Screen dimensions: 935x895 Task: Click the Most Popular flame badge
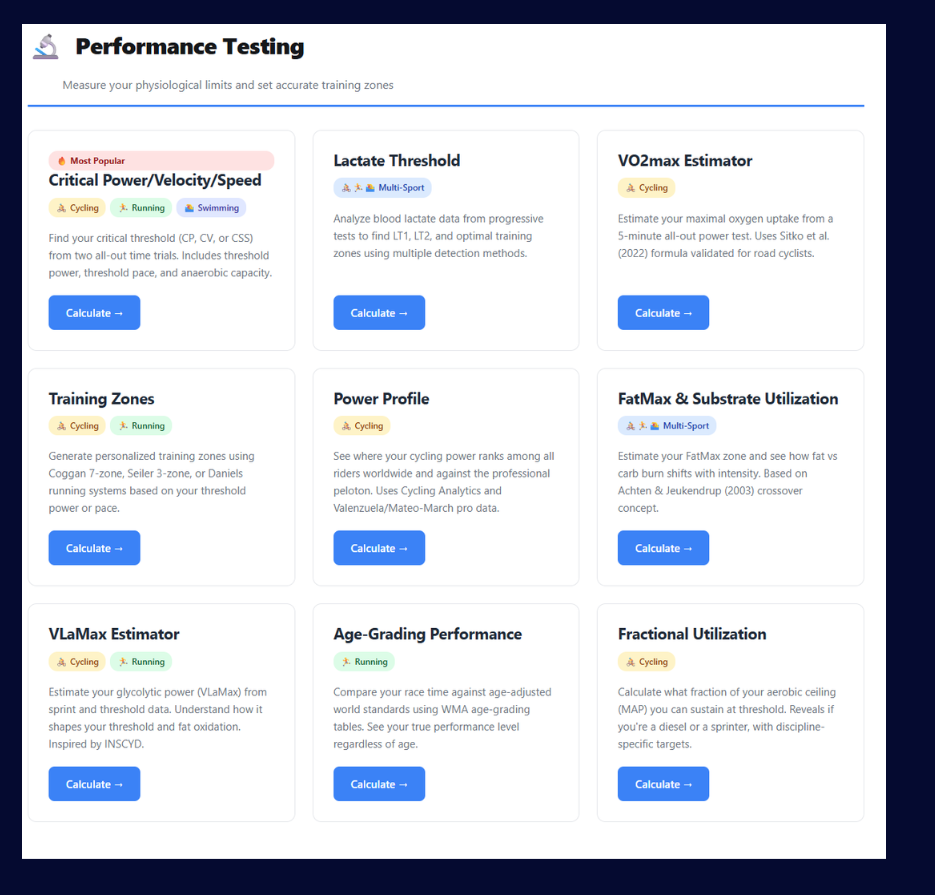click(92, 160)
